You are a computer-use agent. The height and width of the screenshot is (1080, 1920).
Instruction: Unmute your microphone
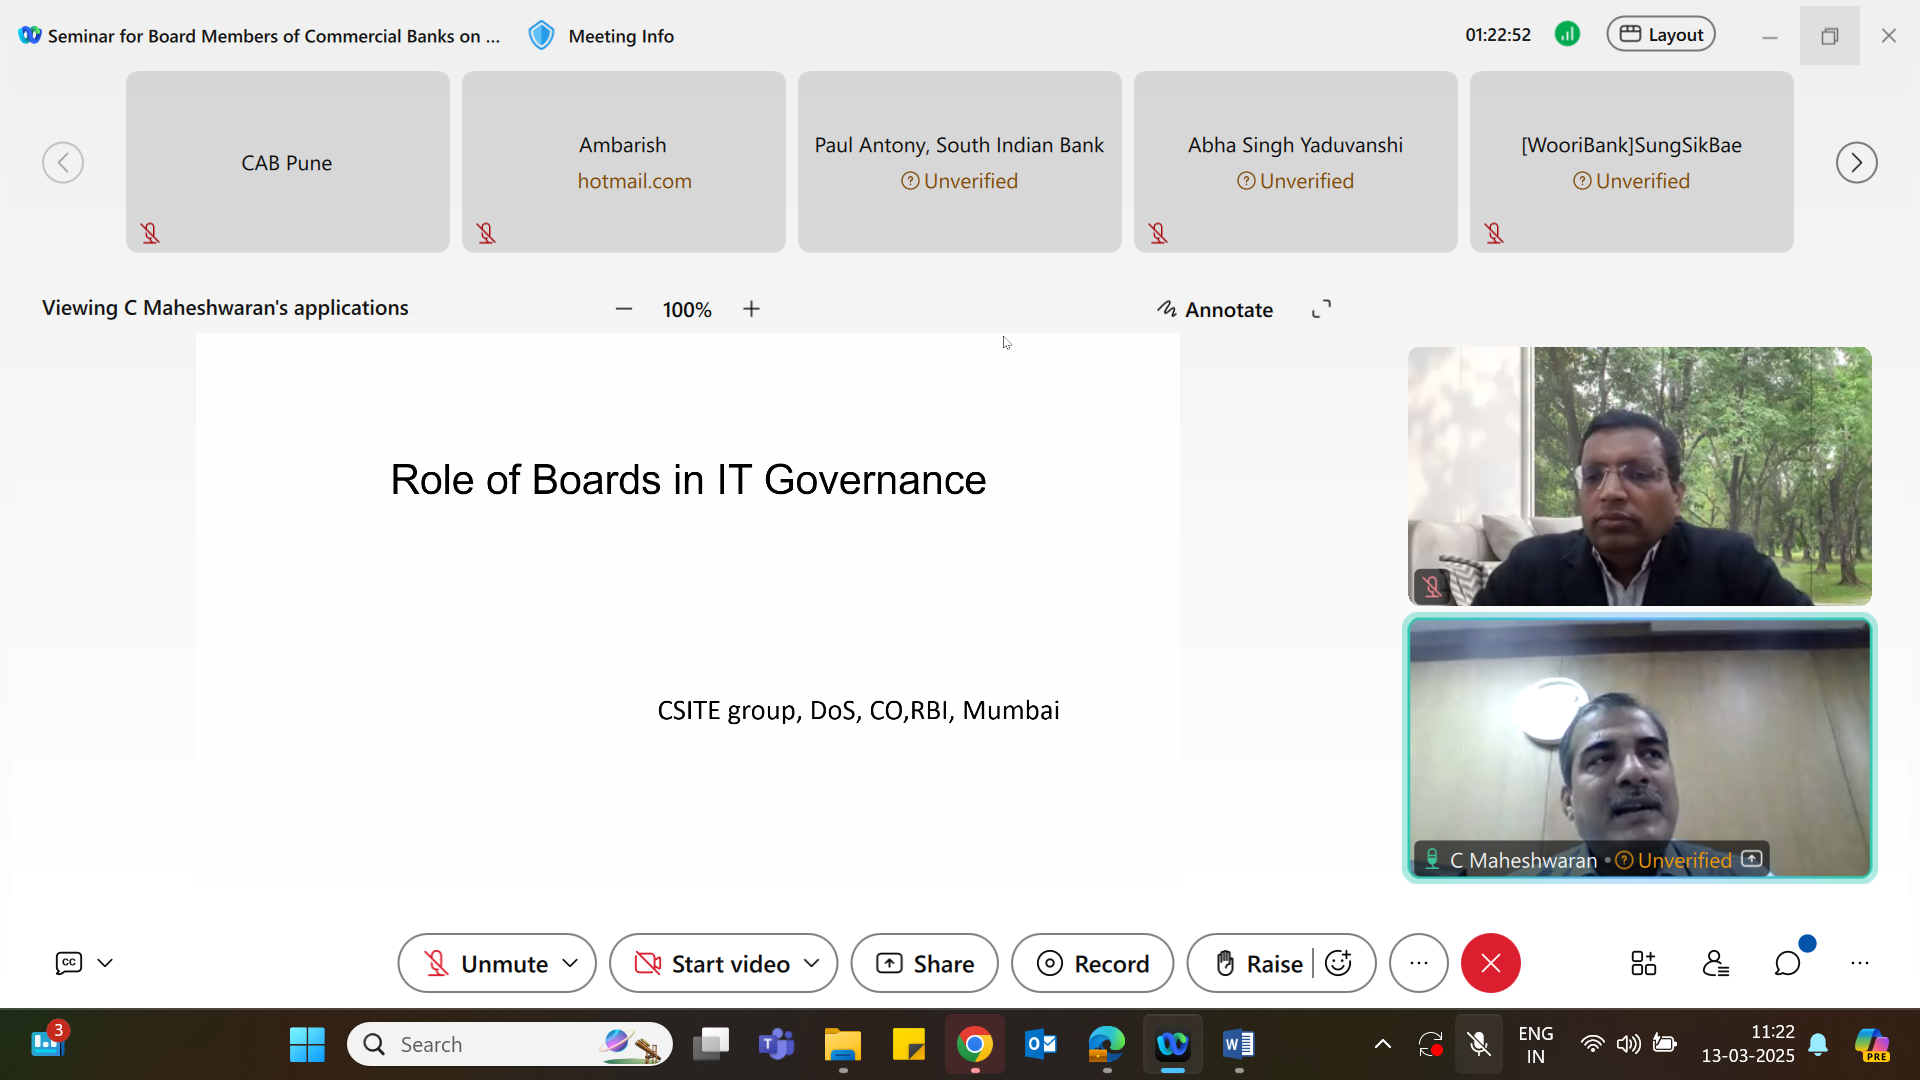pos(487,963)
